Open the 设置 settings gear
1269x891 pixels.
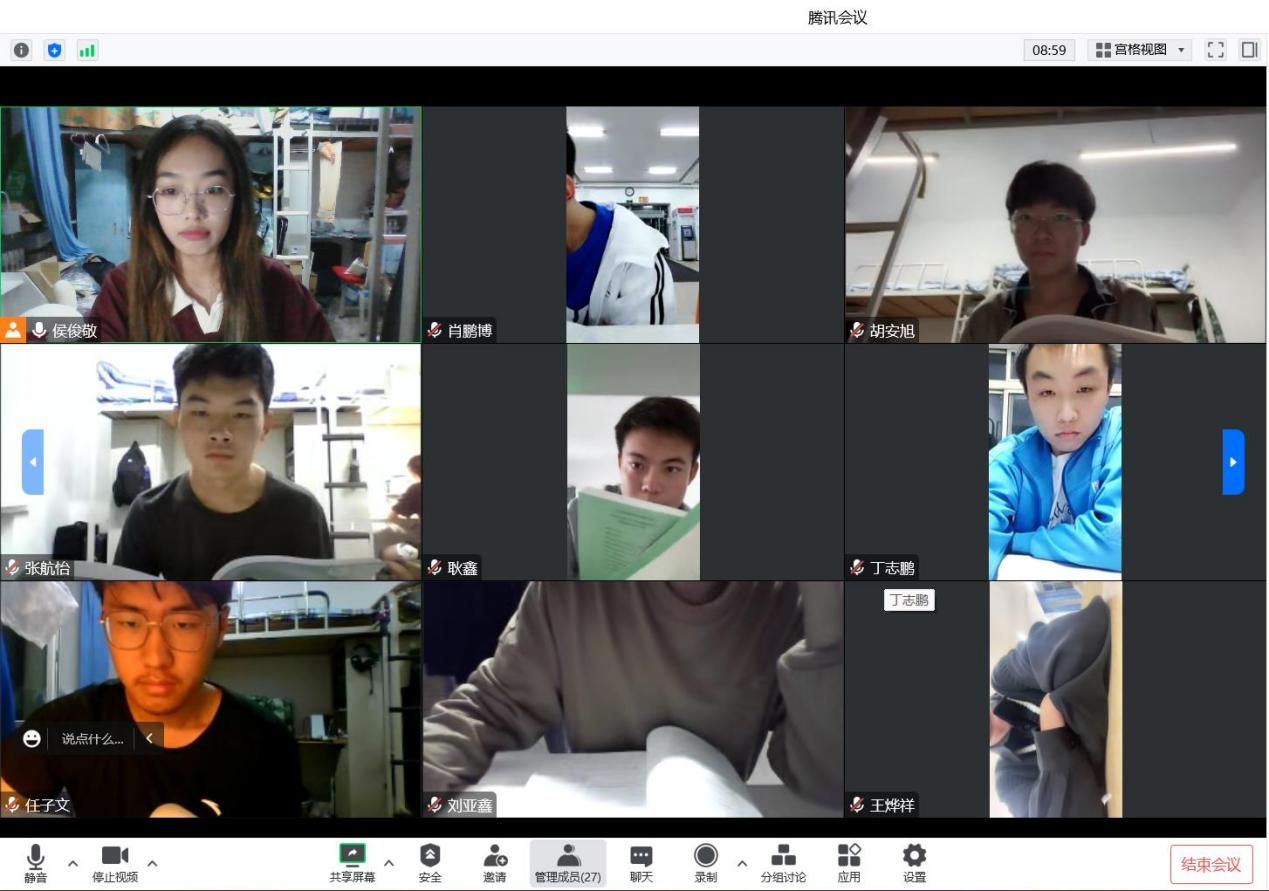pos(914,863)
